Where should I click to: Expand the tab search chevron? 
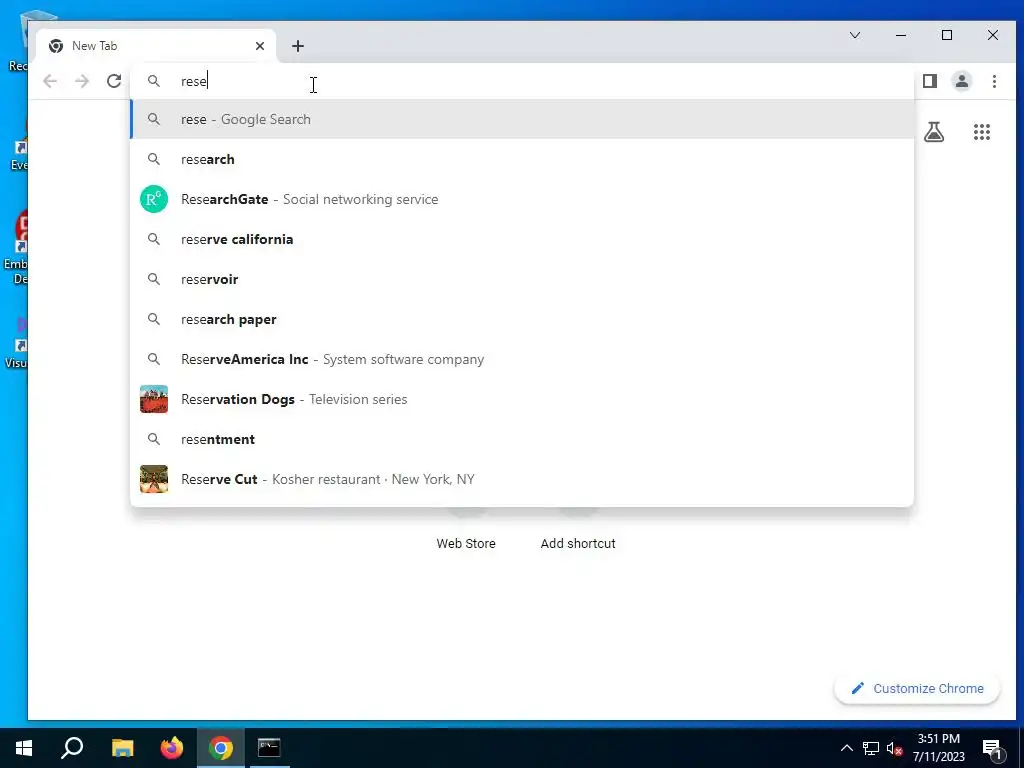click(855, 35)
